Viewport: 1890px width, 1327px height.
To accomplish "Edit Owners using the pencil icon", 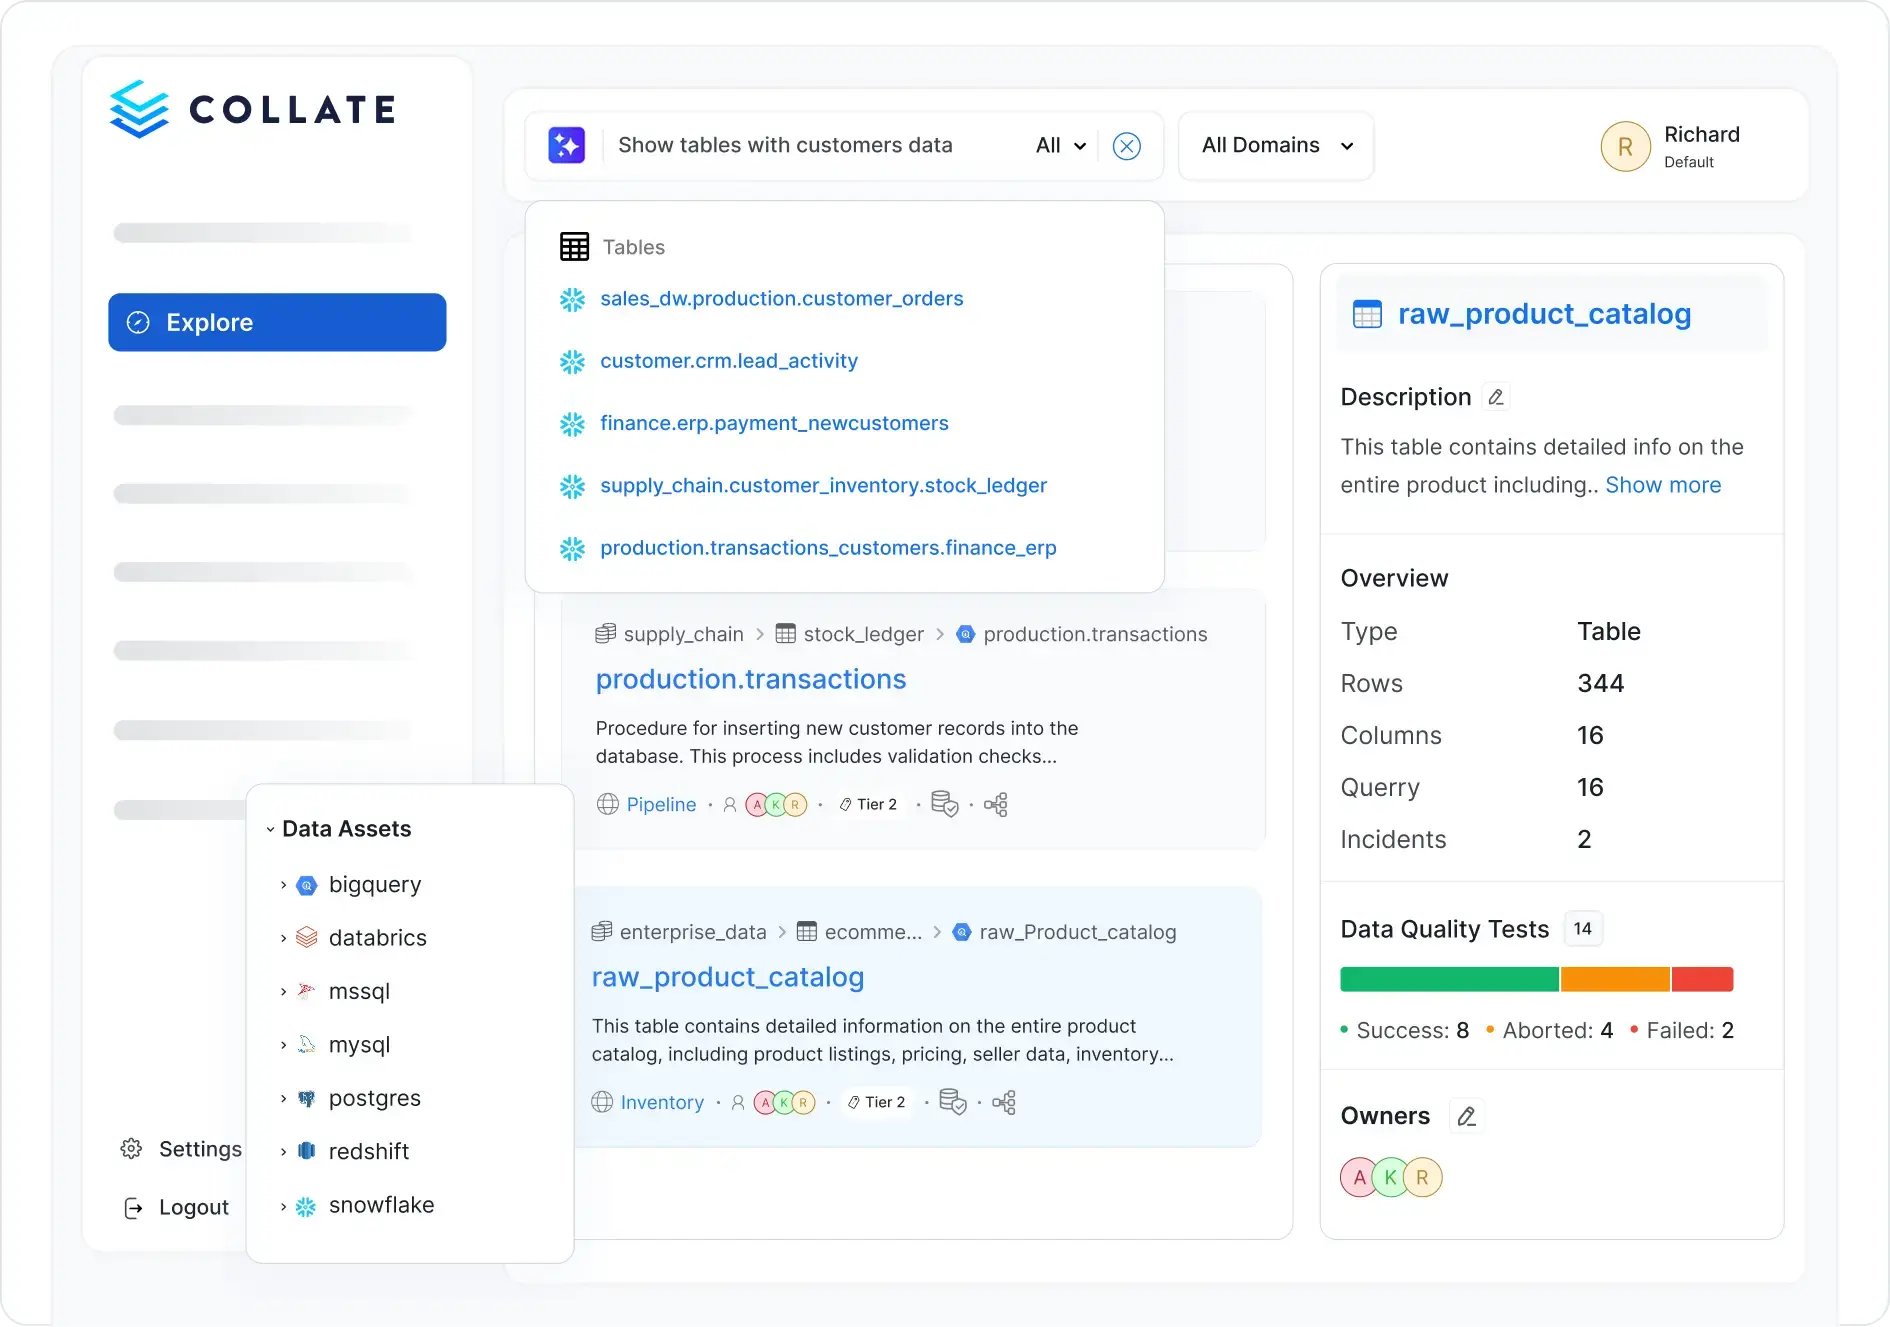I will click(x=1467, y=1115).
